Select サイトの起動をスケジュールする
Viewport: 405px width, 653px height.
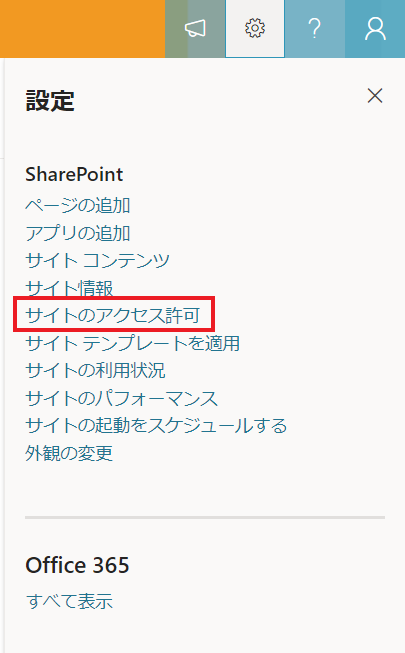(156, 426)
